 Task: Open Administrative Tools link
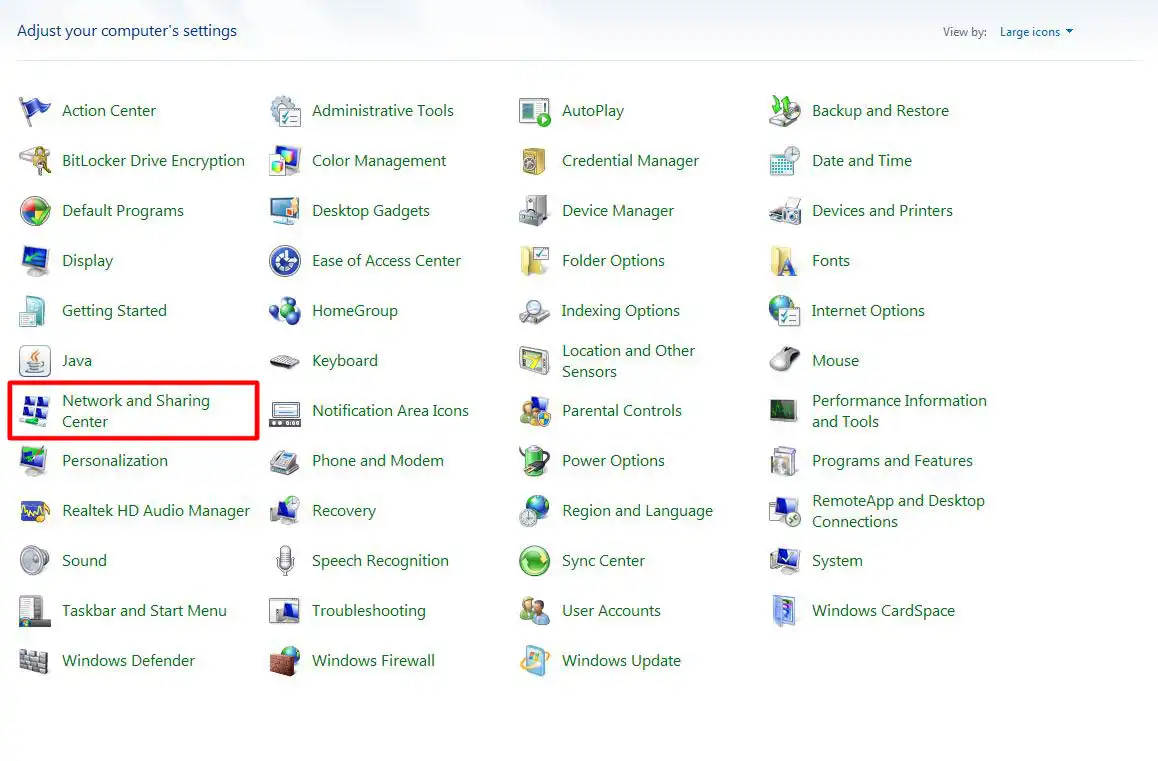[382, 111]
